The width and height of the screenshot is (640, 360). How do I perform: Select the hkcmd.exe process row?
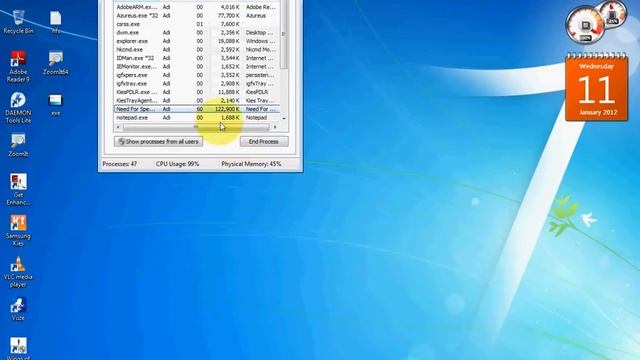197,49
